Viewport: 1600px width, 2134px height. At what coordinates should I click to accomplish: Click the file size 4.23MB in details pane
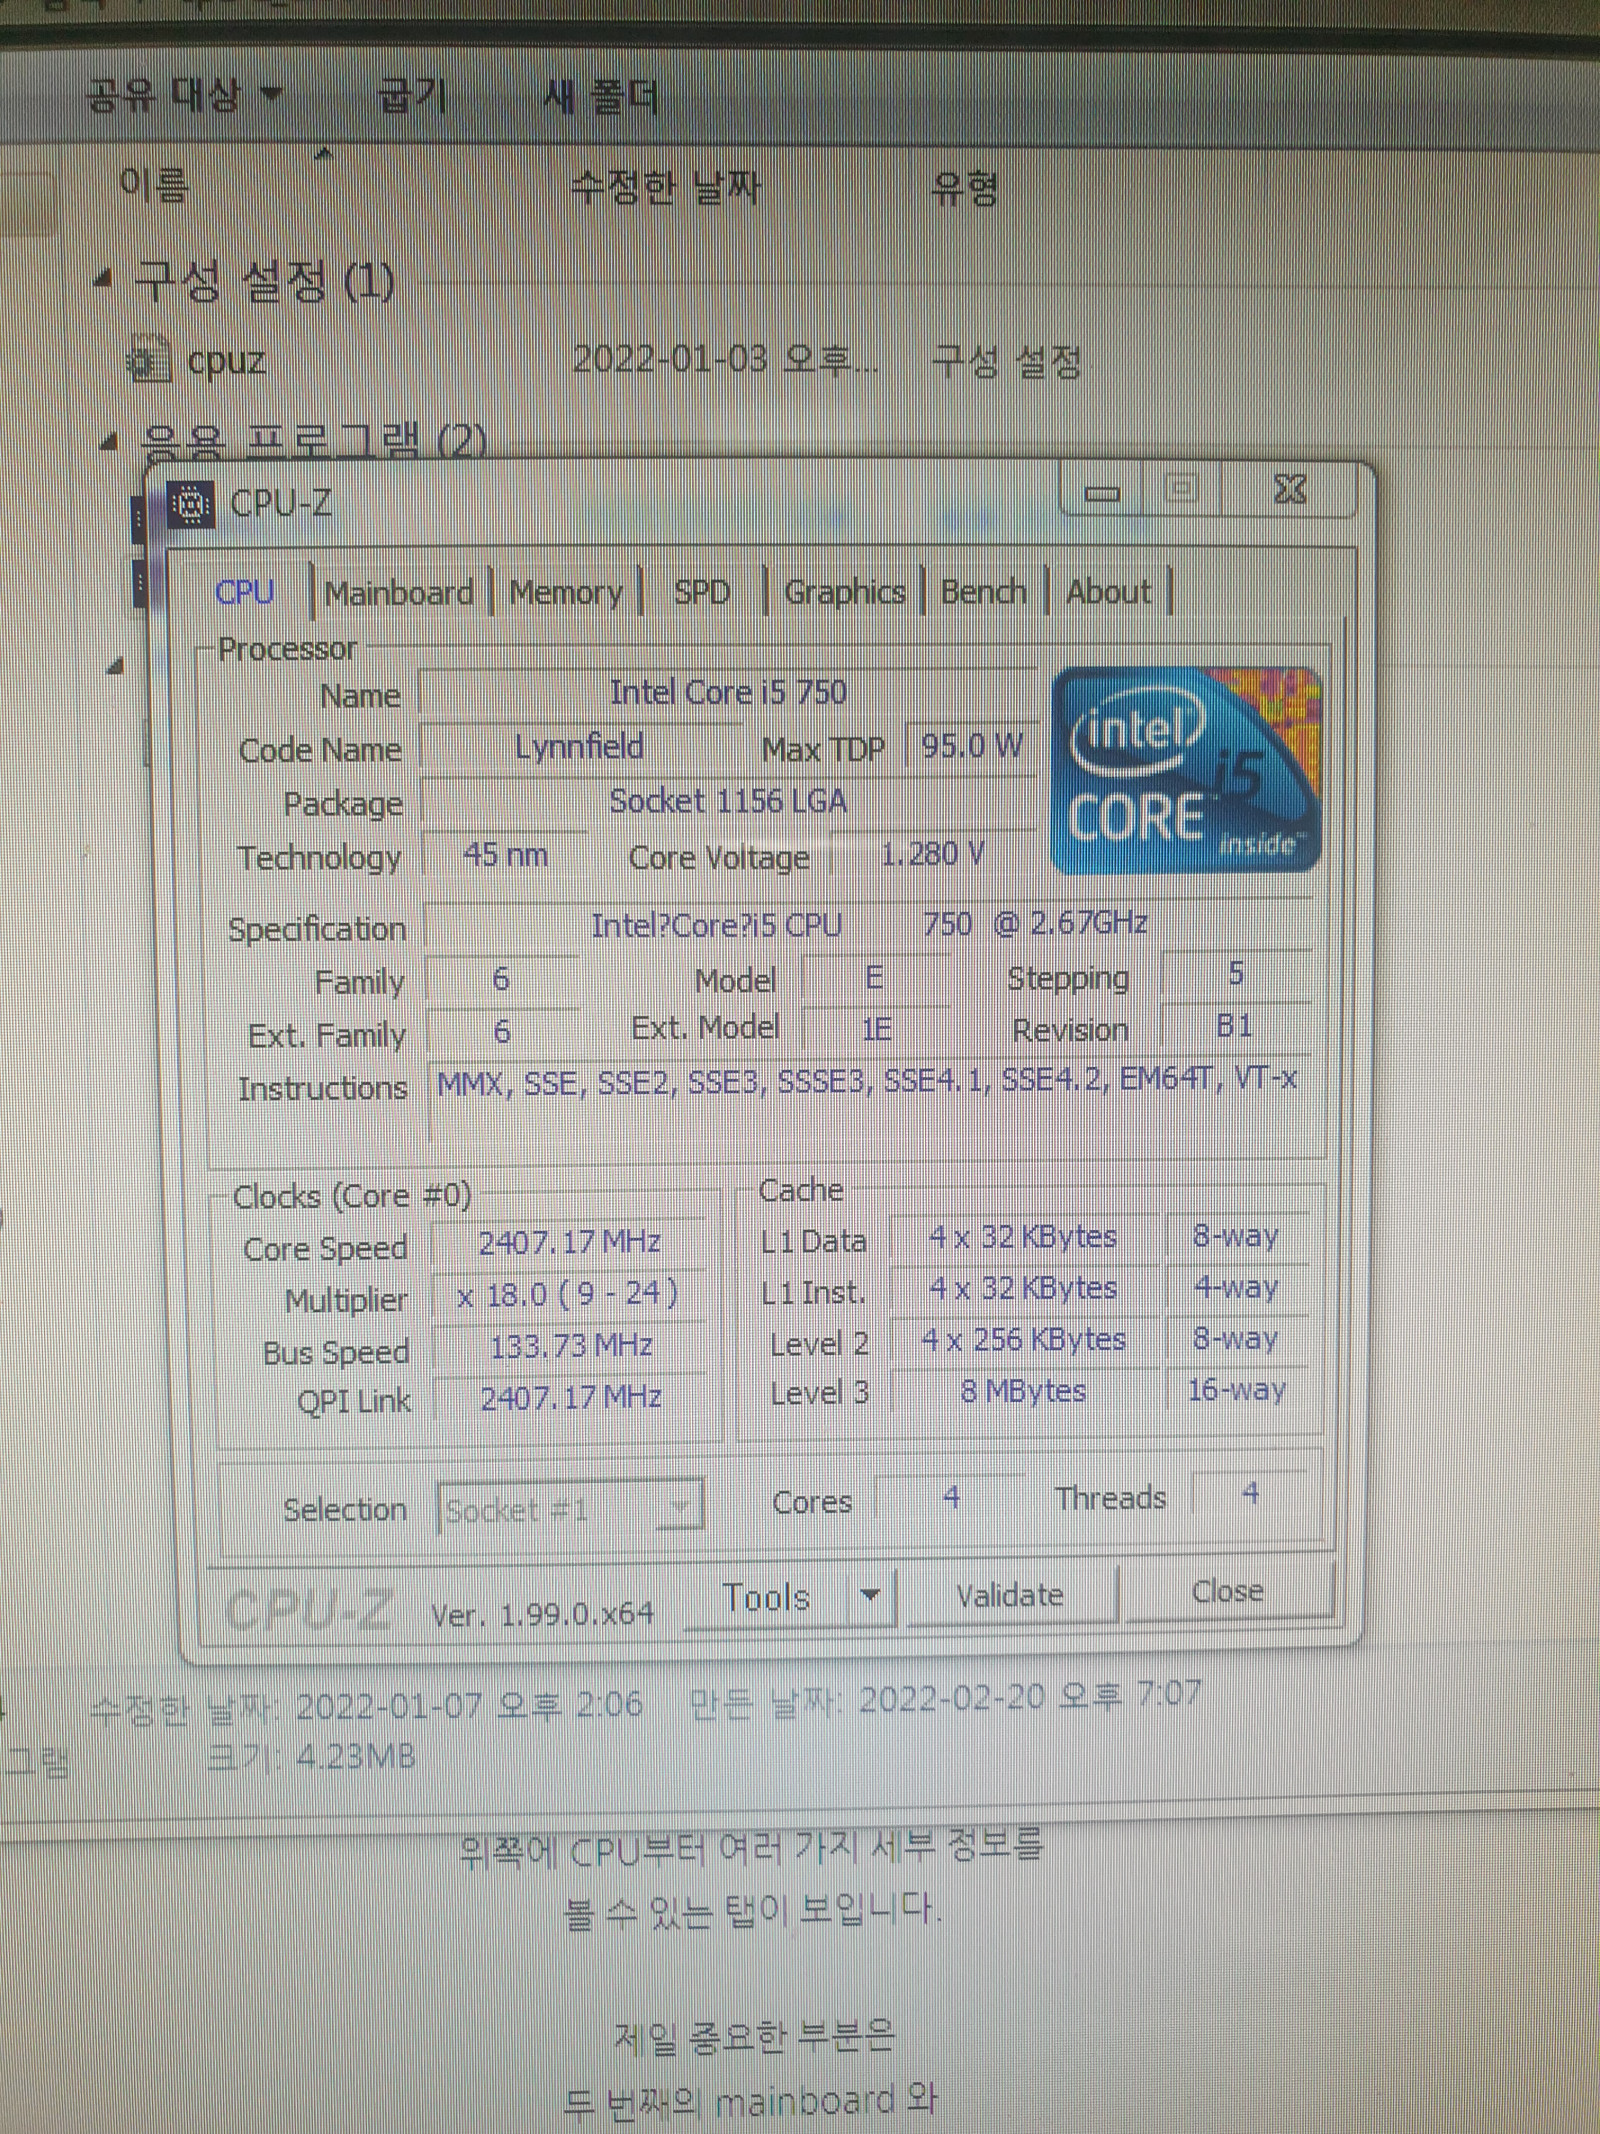tap(355, 1757)
